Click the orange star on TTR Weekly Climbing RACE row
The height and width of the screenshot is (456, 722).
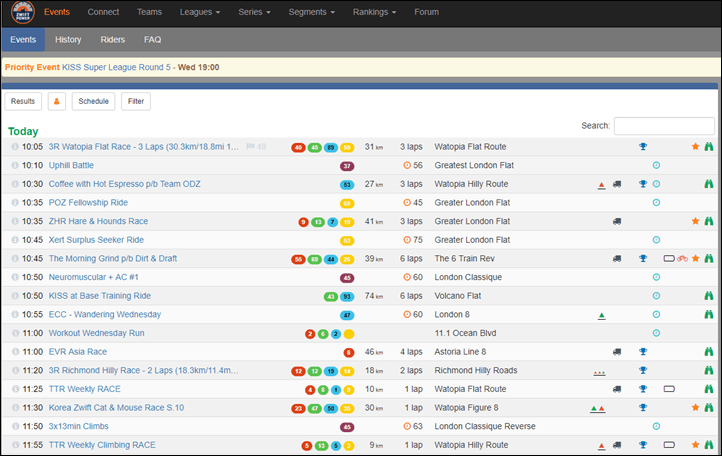[695, 444]
